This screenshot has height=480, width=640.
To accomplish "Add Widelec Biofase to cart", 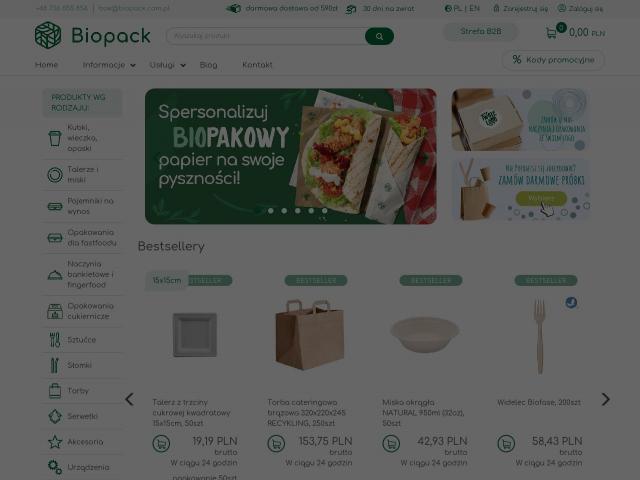I will click(x=507, y=443).
